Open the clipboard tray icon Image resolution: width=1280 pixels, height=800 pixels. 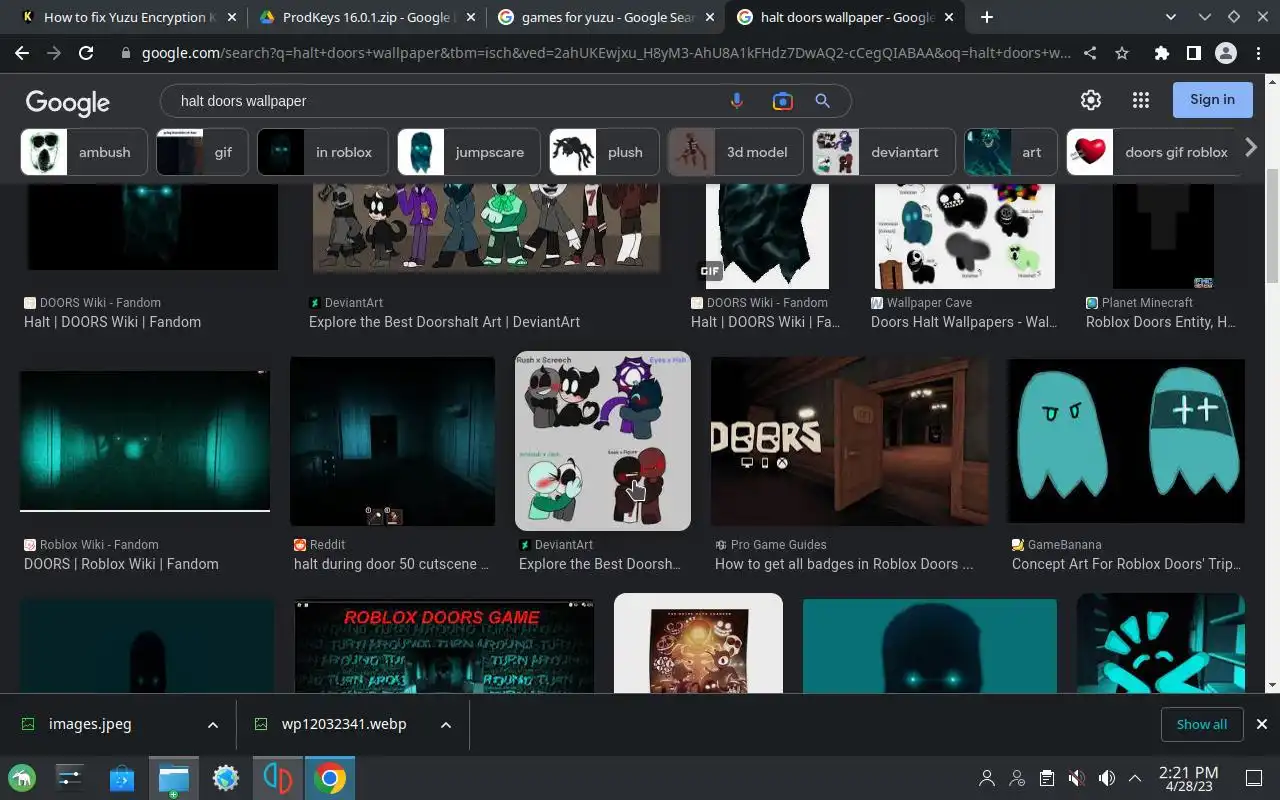coord(1046,778)
